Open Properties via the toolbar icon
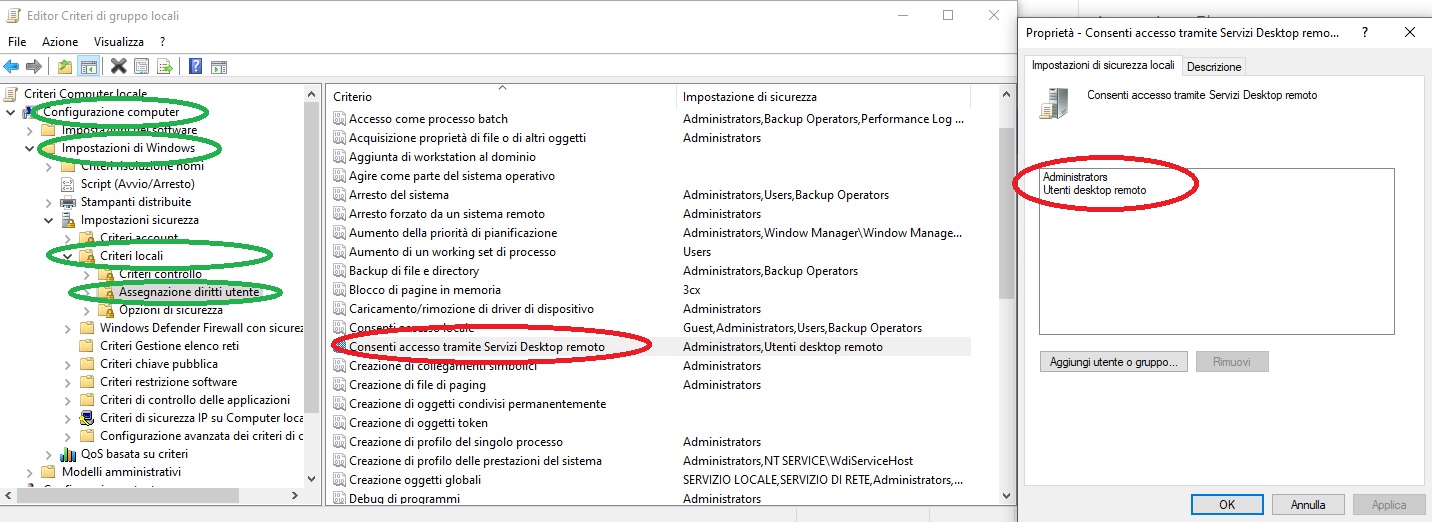1432x522 pixels. [142, 67]
